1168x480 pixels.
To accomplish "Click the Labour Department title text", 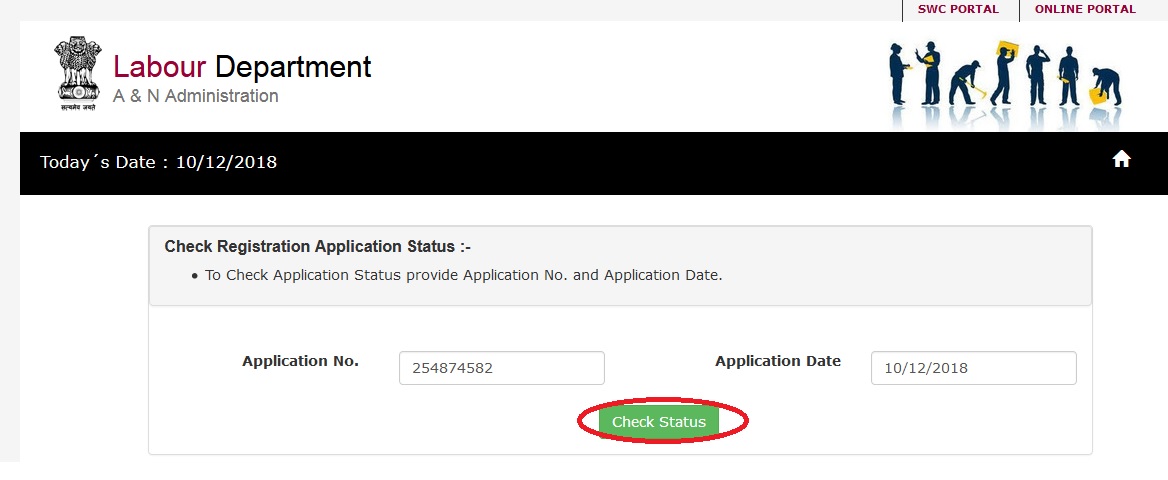I will (242, 67).
